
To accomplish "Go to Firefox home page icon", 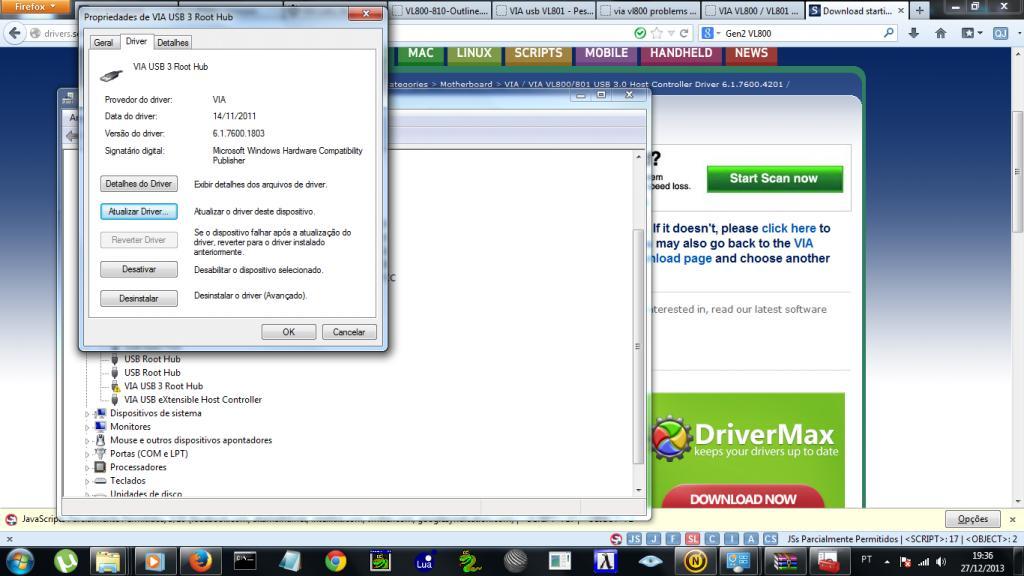I will [x=940, y=33].
